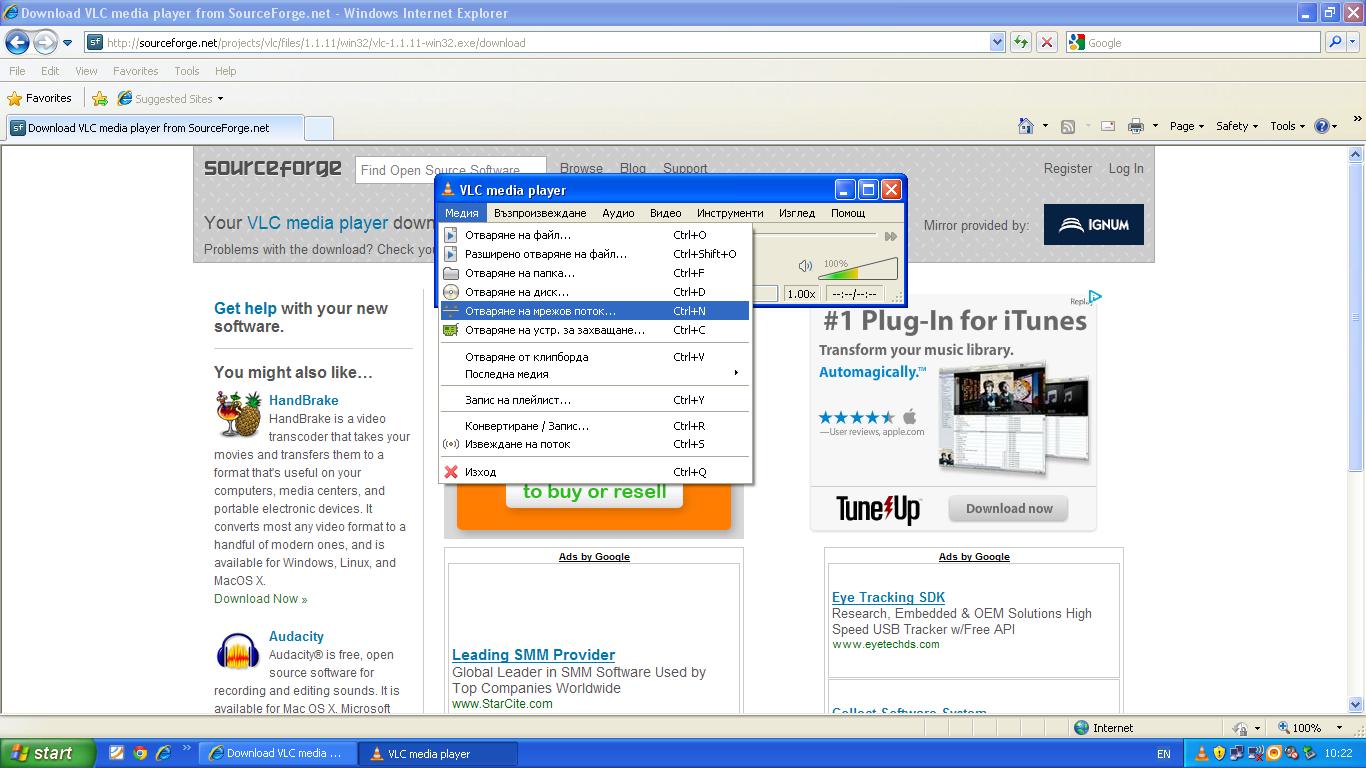Open the IE View menu
Image resolution: width=1366 pixels, height=768 pixels.
click(86, 71)
